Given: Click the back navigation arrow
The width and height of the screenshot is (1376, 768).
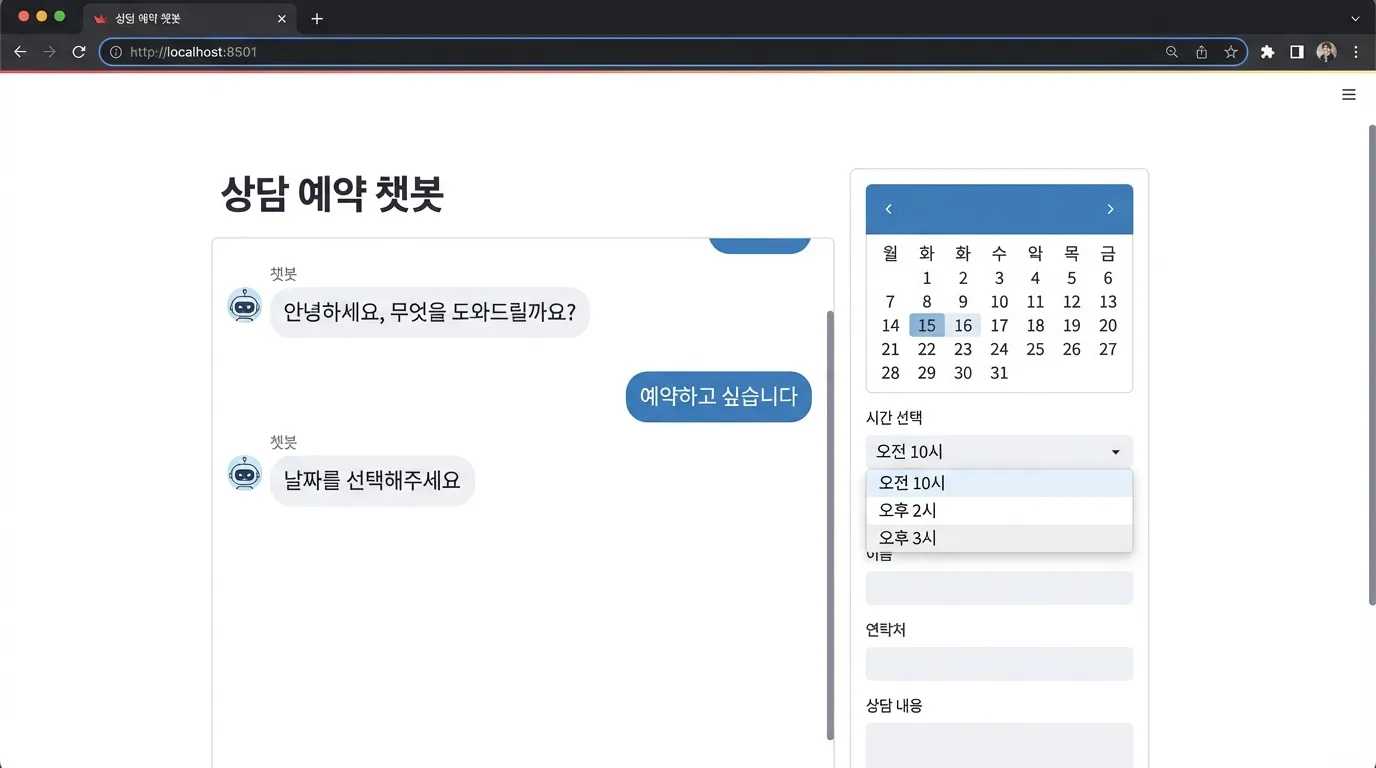Looking at the screenshot, I should click(x=20, y=51).
